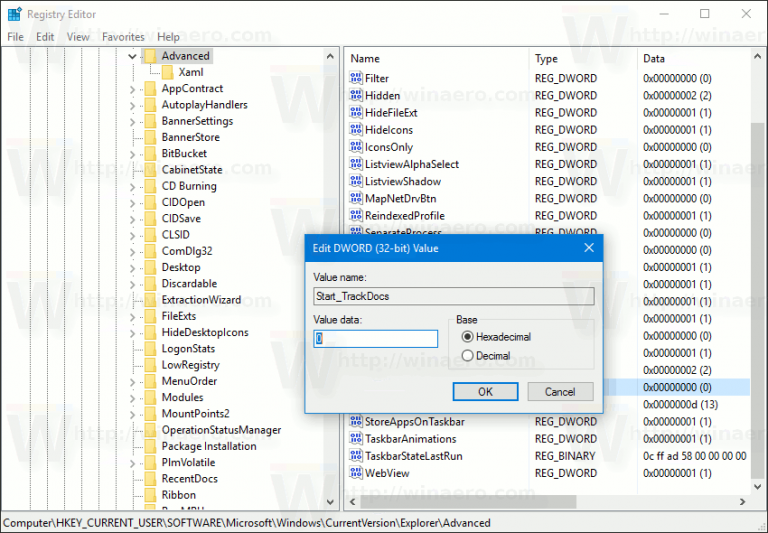Viewport: 768px width, 533px height.
Task: Expand the AppContract tree node
Action: (x=133, y=89)
